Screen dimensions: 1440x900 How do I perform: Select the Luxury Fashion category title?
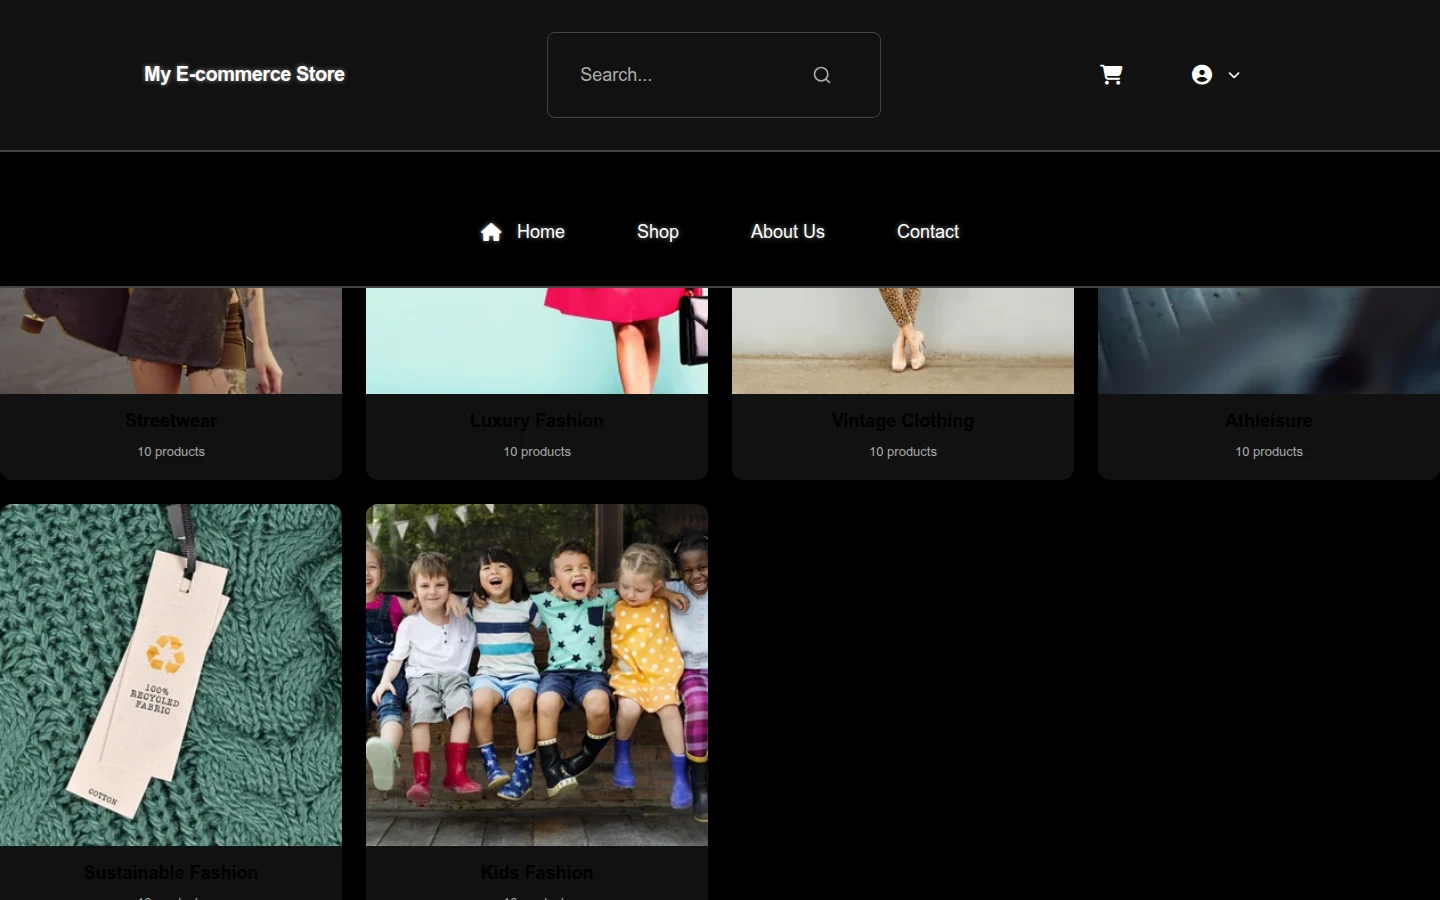click(x=537, y=421)
